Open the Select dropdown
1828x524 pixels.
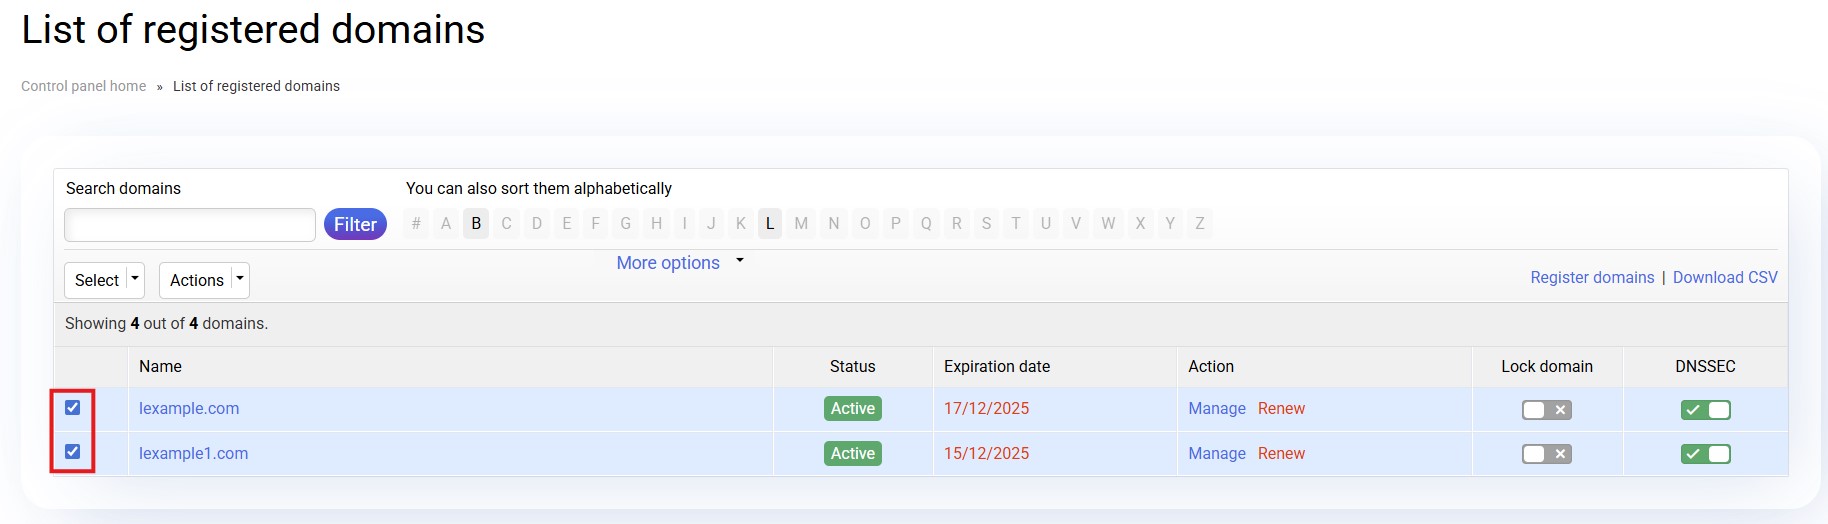pyautogui.click(x=104, y=280)
